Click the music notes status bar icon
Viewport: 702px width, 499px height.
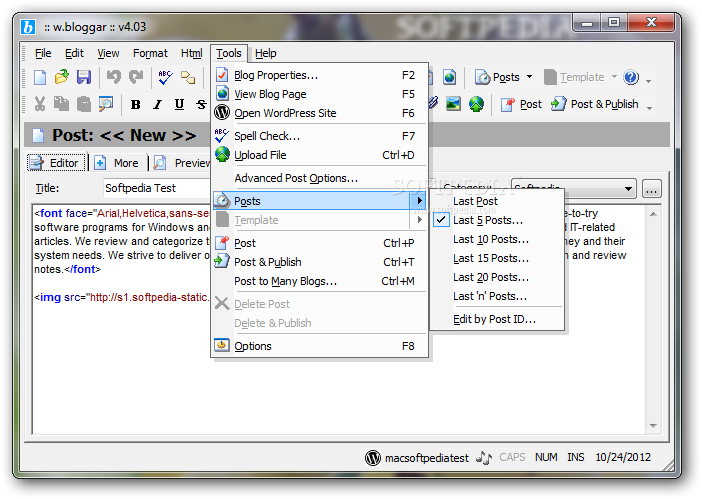click(x=484, y=457)
